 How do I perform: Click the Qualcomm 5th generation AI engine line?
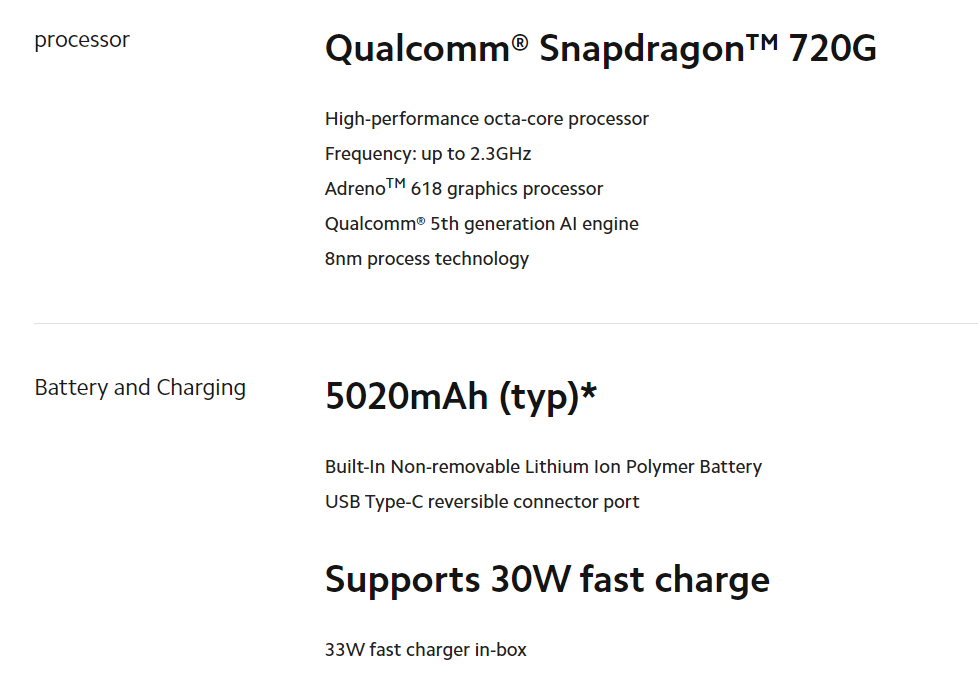[x=482, y=223]
